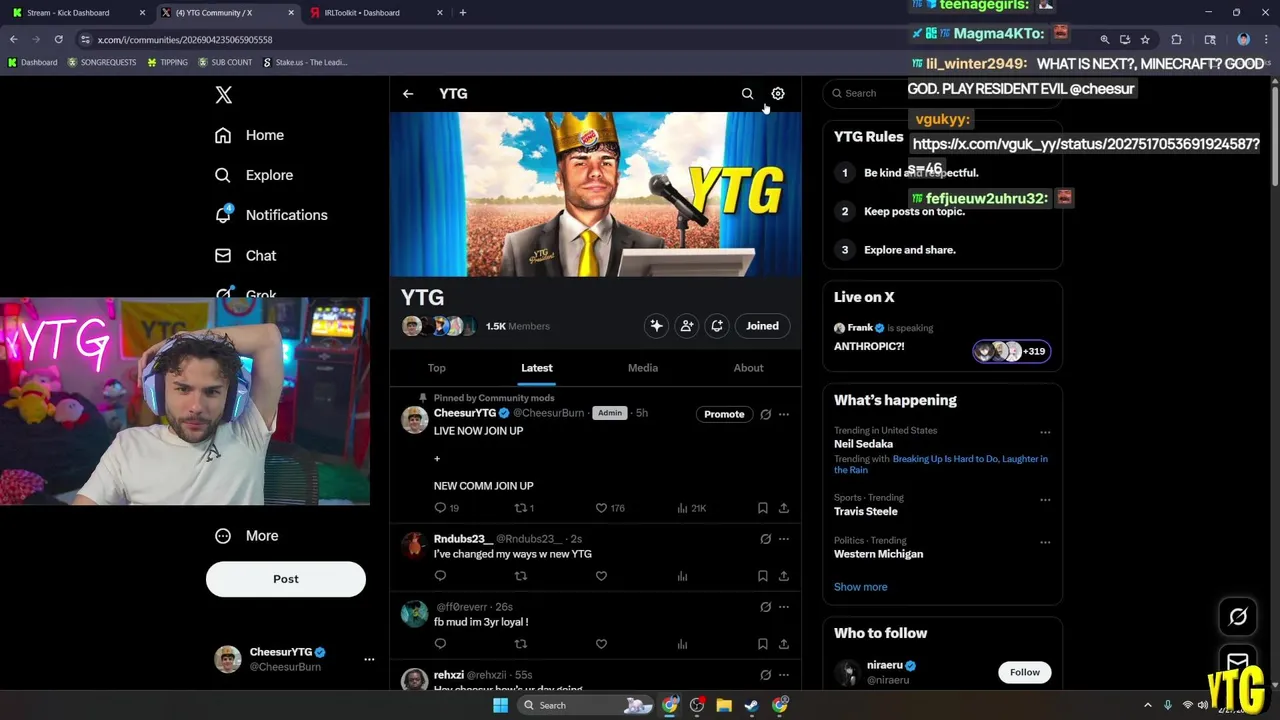Open 1.5K Members list

tap(517, 326)
